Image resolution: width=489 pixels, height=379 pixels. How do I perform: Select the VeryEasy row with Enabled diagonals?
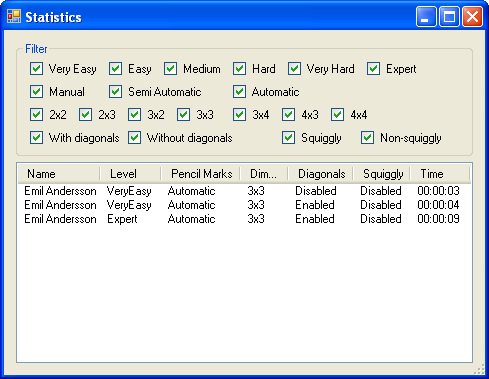(x=244, y=205)
